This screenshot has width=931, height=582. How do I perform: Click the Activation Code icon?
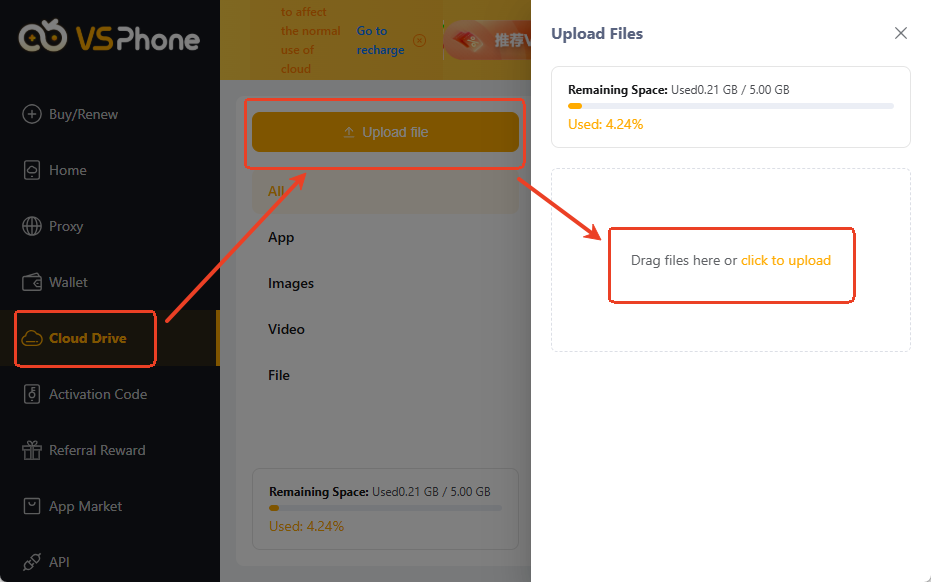pyautogui.click(x=32, y=394)
